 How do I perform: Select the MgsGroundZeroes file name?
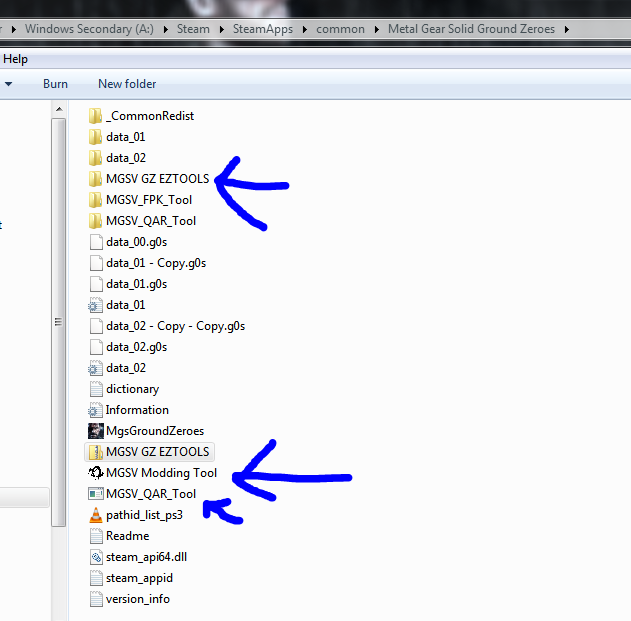click(x=155, y=431)
